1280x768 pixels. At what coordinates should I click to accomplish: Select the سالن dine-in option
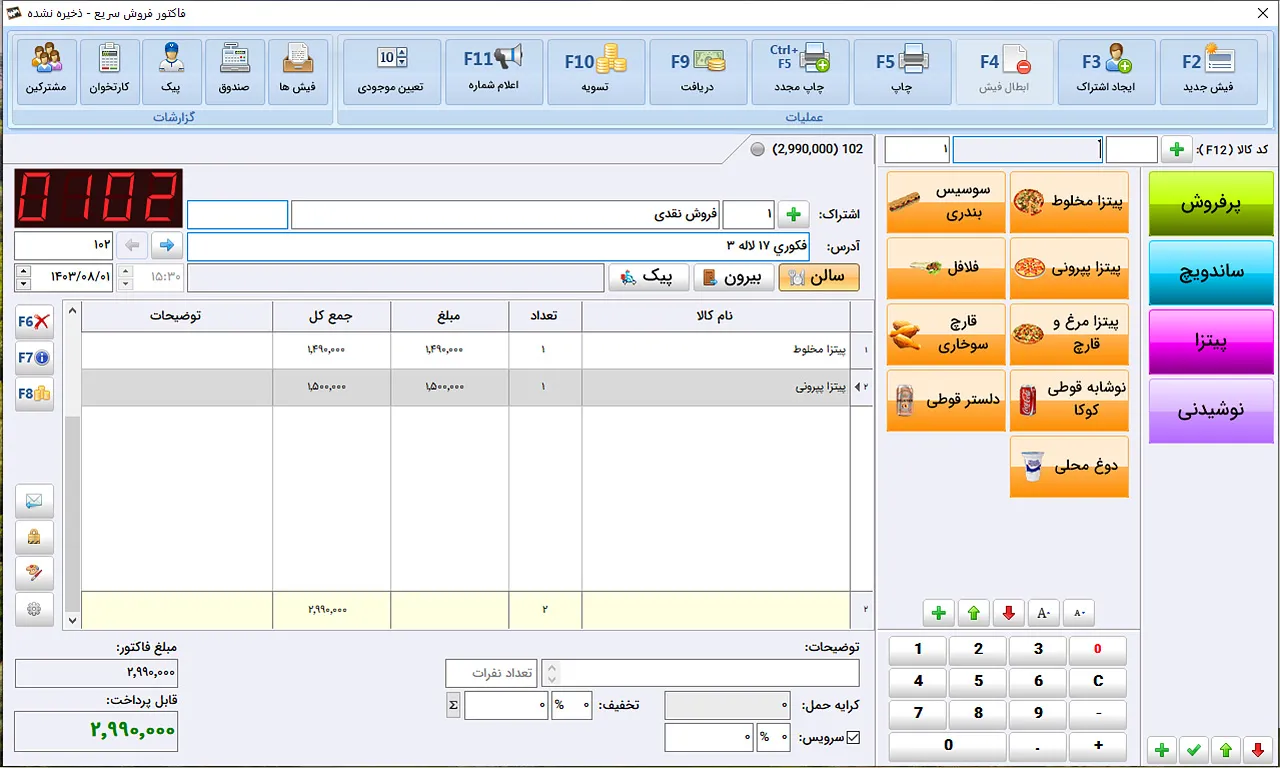[x=819, y=277]
